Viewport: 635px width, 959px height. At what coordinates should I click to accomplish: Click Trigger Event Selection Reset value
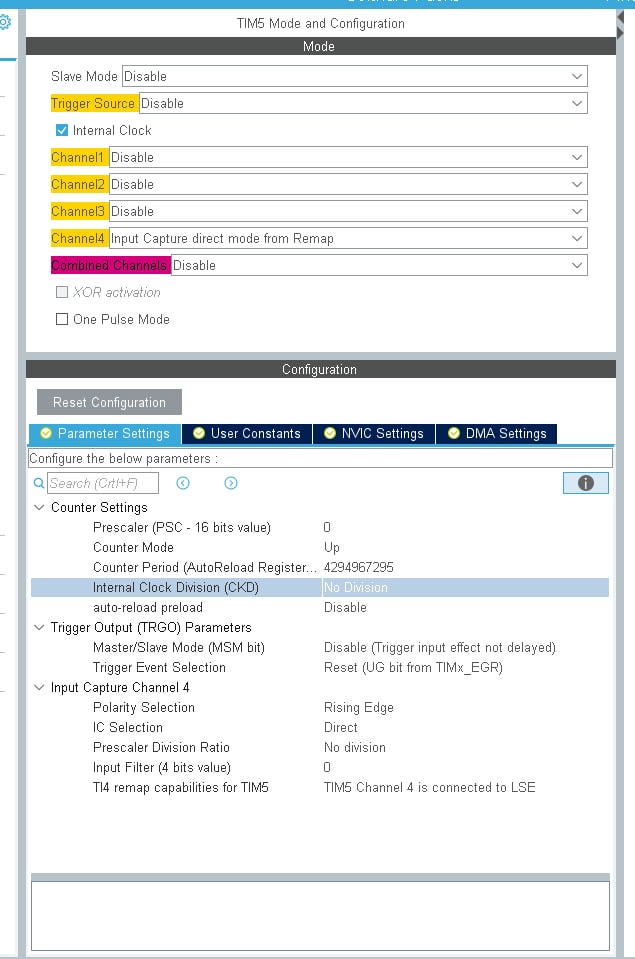tap(413, 668)
